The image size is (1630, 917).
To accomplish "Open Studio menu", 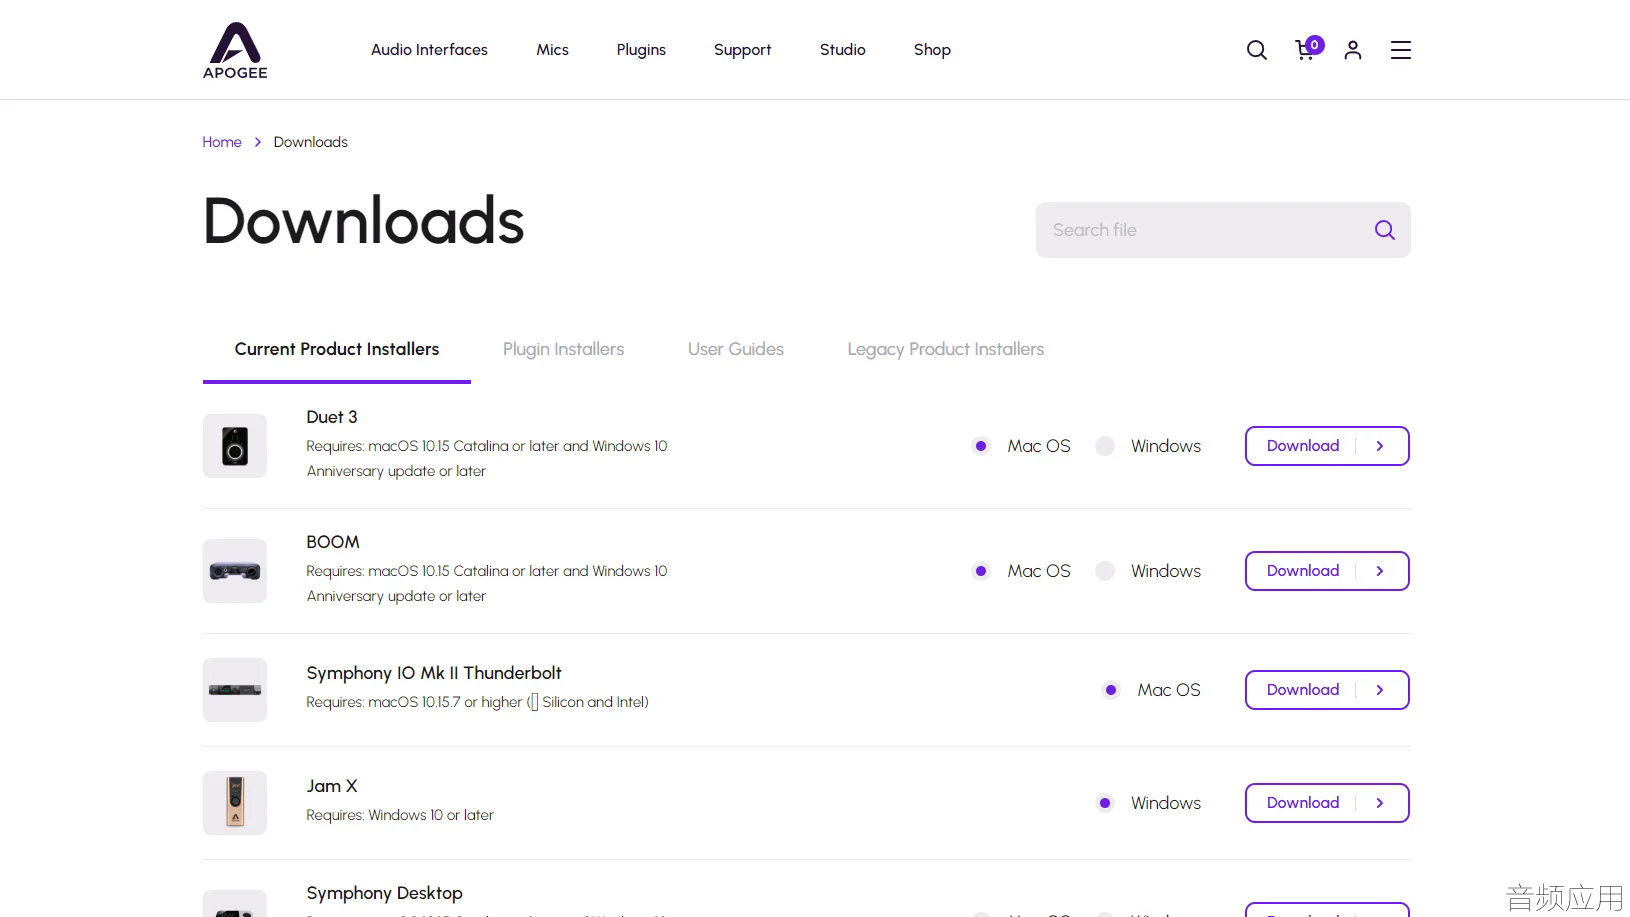I will [x=842, y=50].
